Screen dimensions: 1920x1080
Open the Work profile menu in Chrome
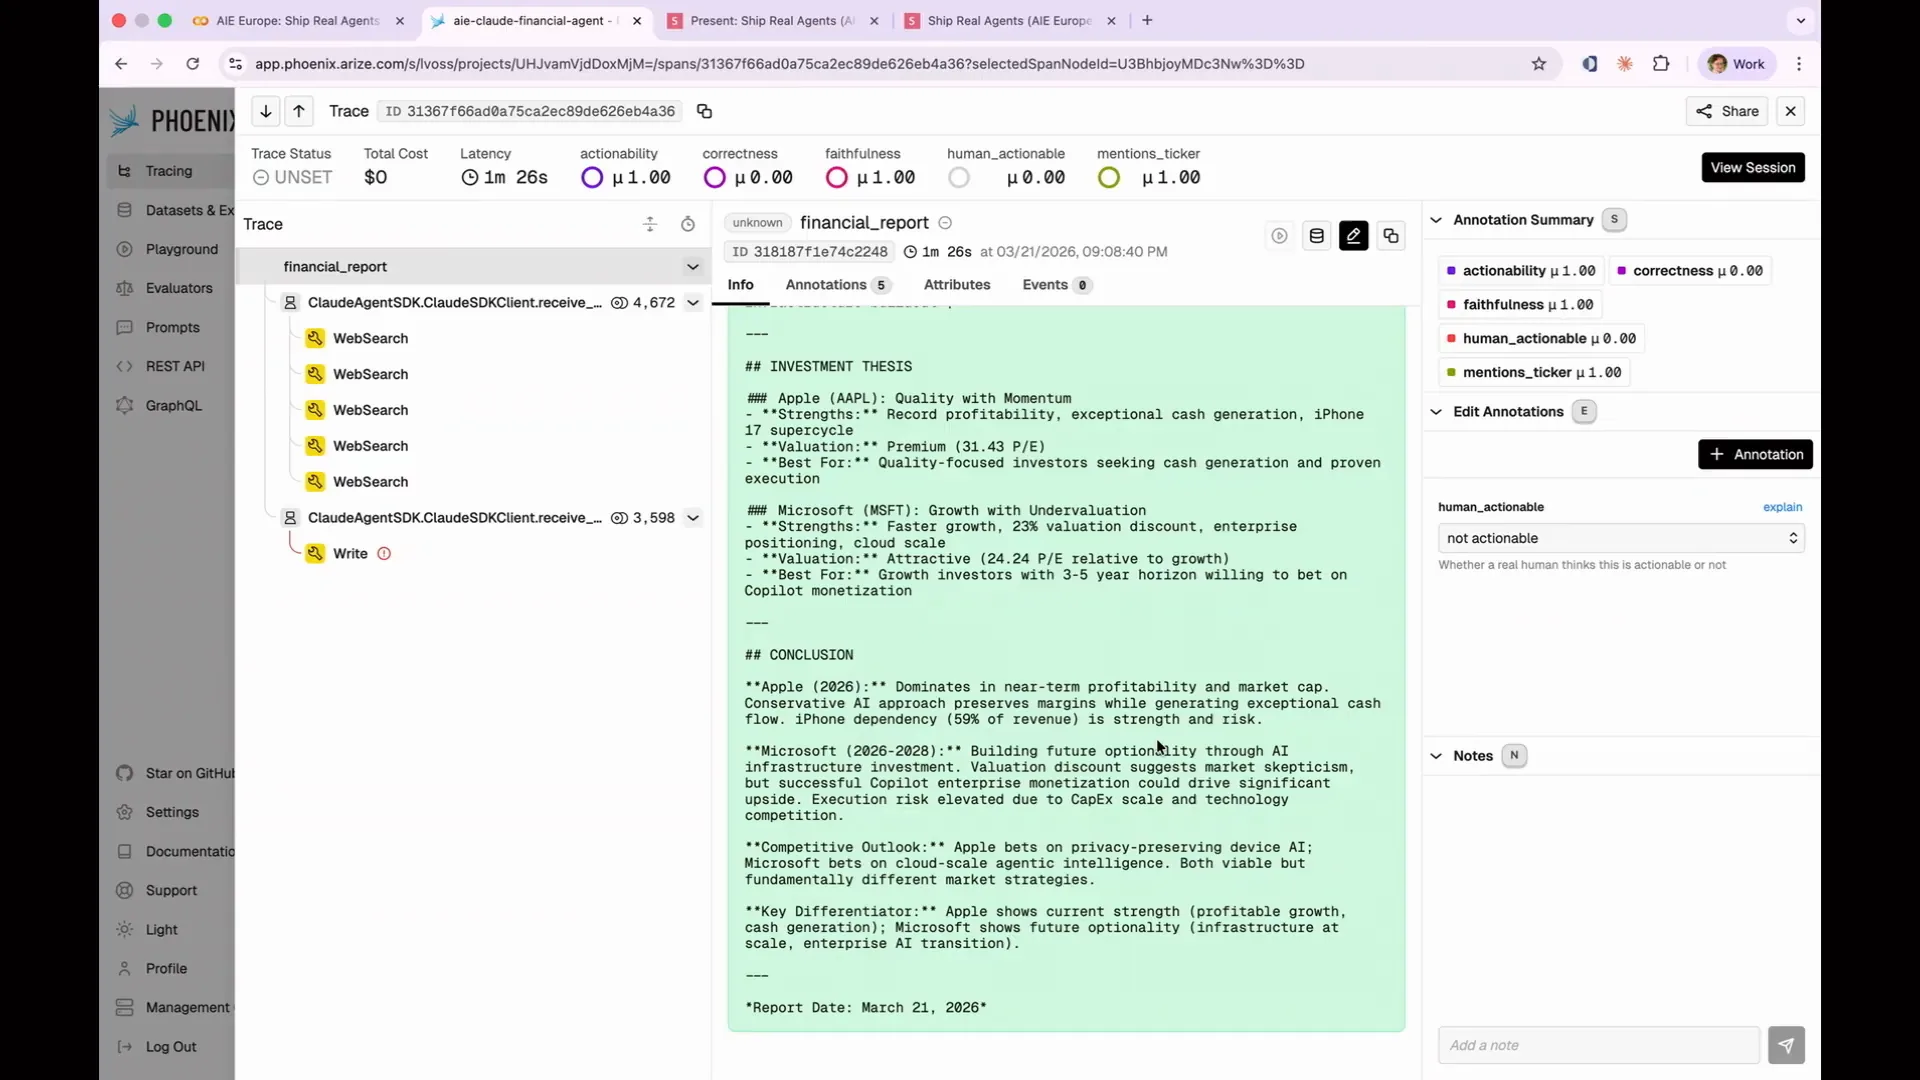pyautogui.click(x=1737, y=64)
